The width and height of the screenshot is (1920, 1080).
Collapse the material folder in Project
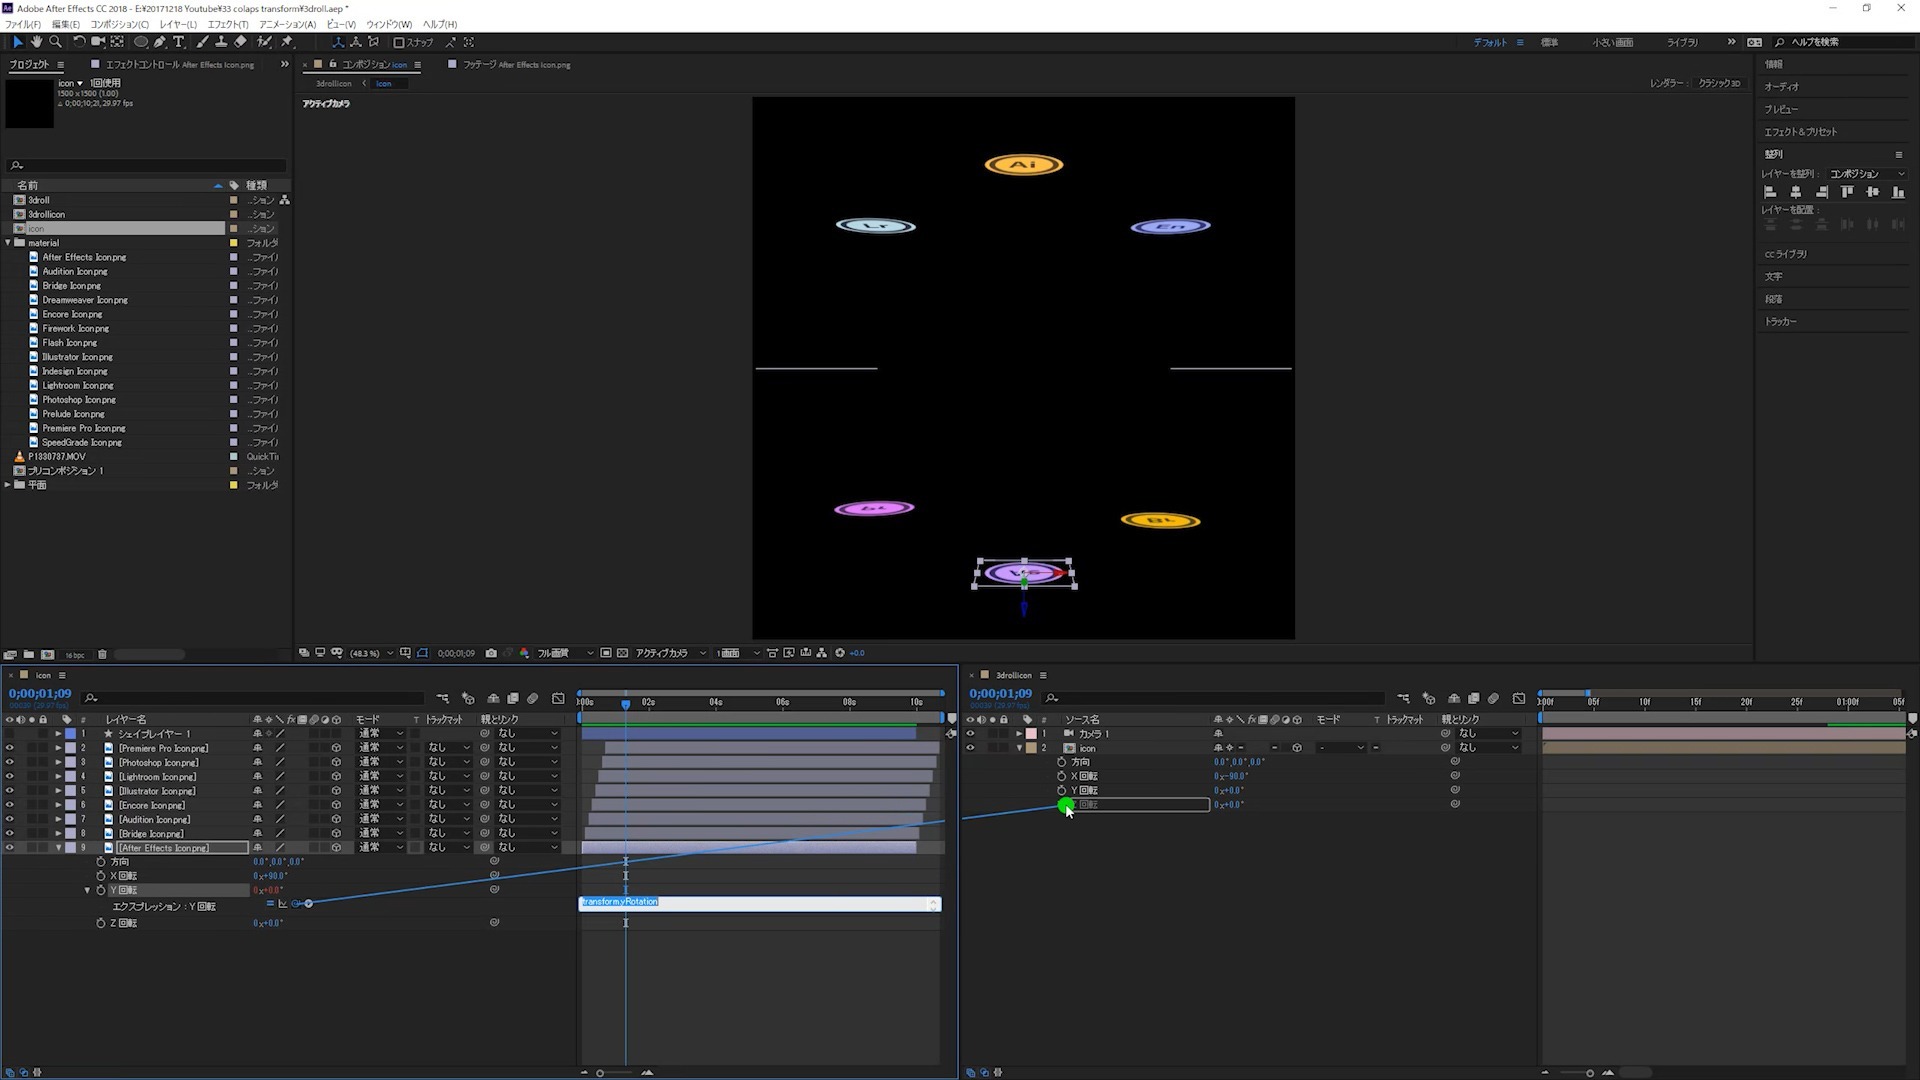[8, 243]
